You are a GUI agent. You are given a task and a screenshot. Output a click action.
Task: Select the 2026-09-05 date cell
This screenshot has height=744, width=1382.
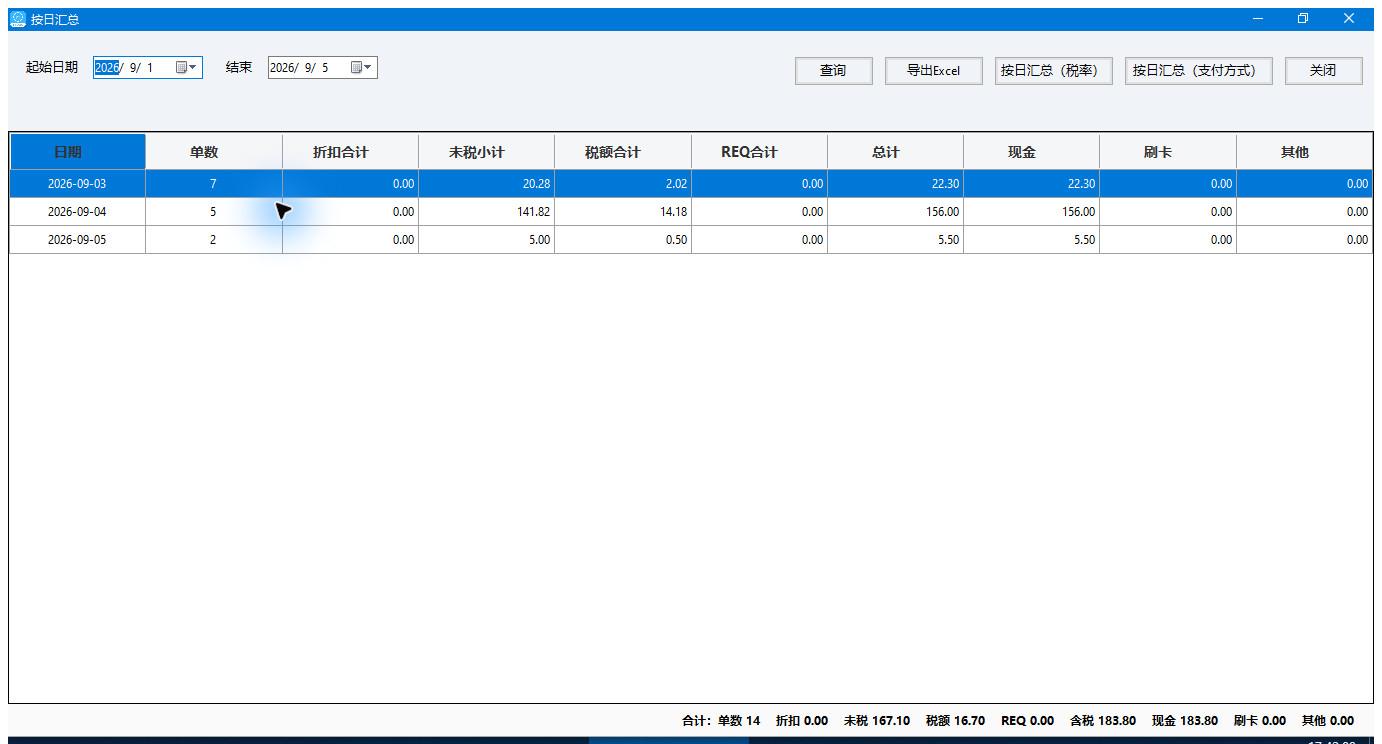[x=78, y=240]
